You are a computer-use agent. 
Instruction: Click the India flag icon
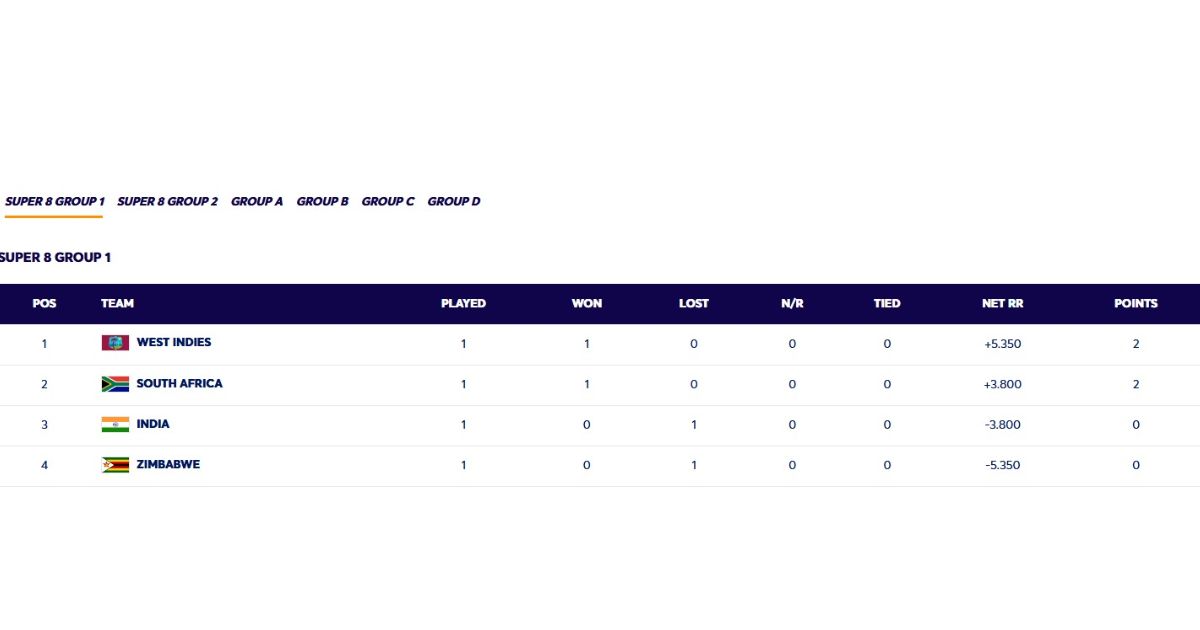(115, 424)
